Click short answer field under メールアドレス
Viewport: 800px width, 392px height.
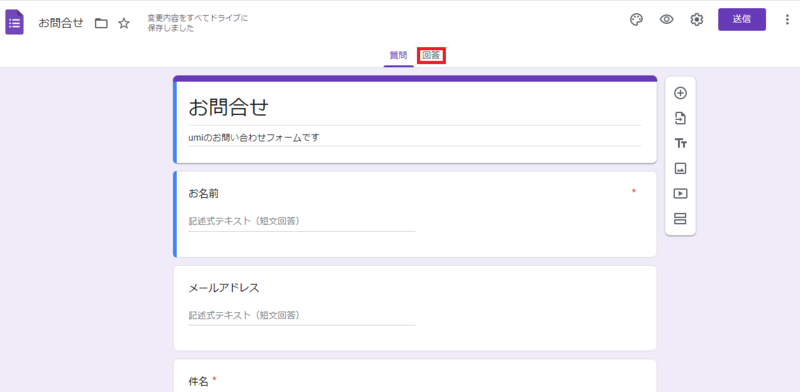pyautogui.click(x=302, y=315)
